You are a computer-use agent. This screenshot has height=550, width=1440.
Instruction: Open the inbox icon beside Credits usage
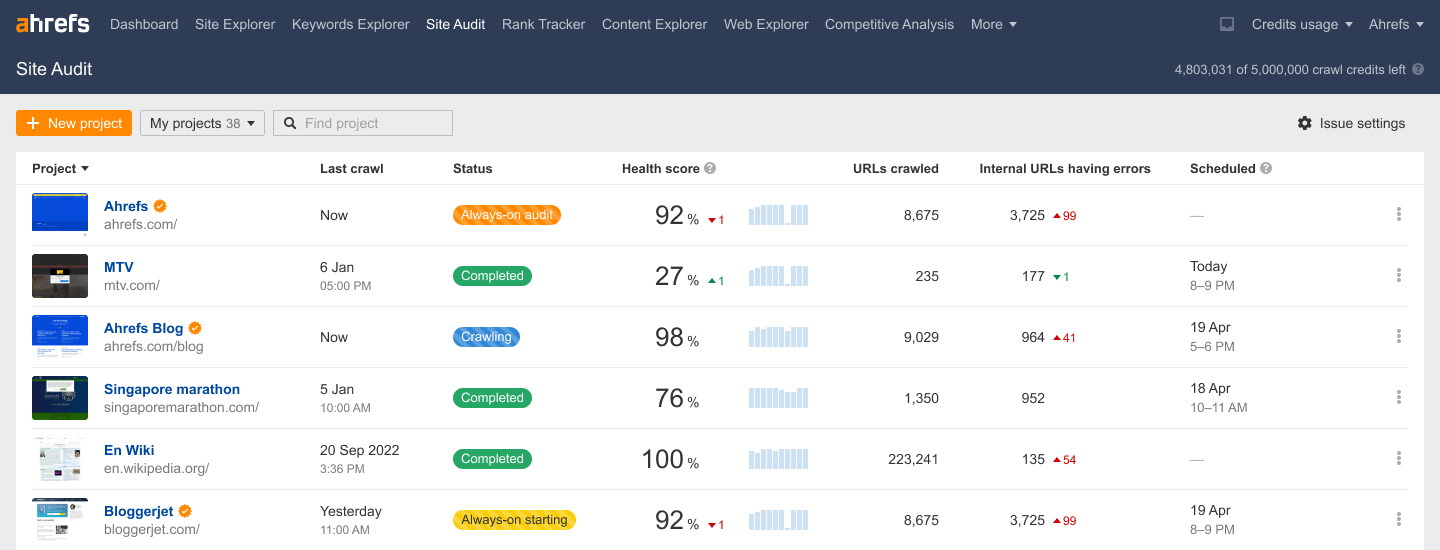tap(1227, 24)
